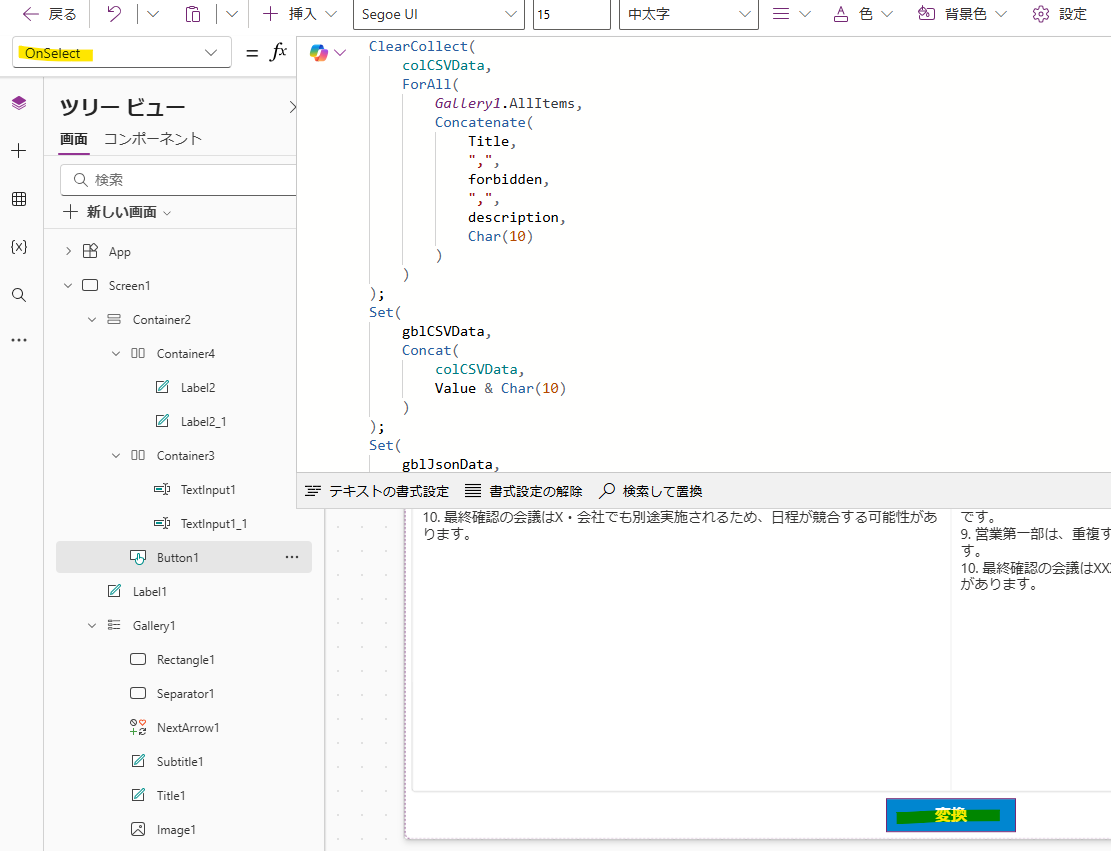The image size is (1111, 851).
Task: Open Button1 more options (…) menu
Action: click(292, 557)
